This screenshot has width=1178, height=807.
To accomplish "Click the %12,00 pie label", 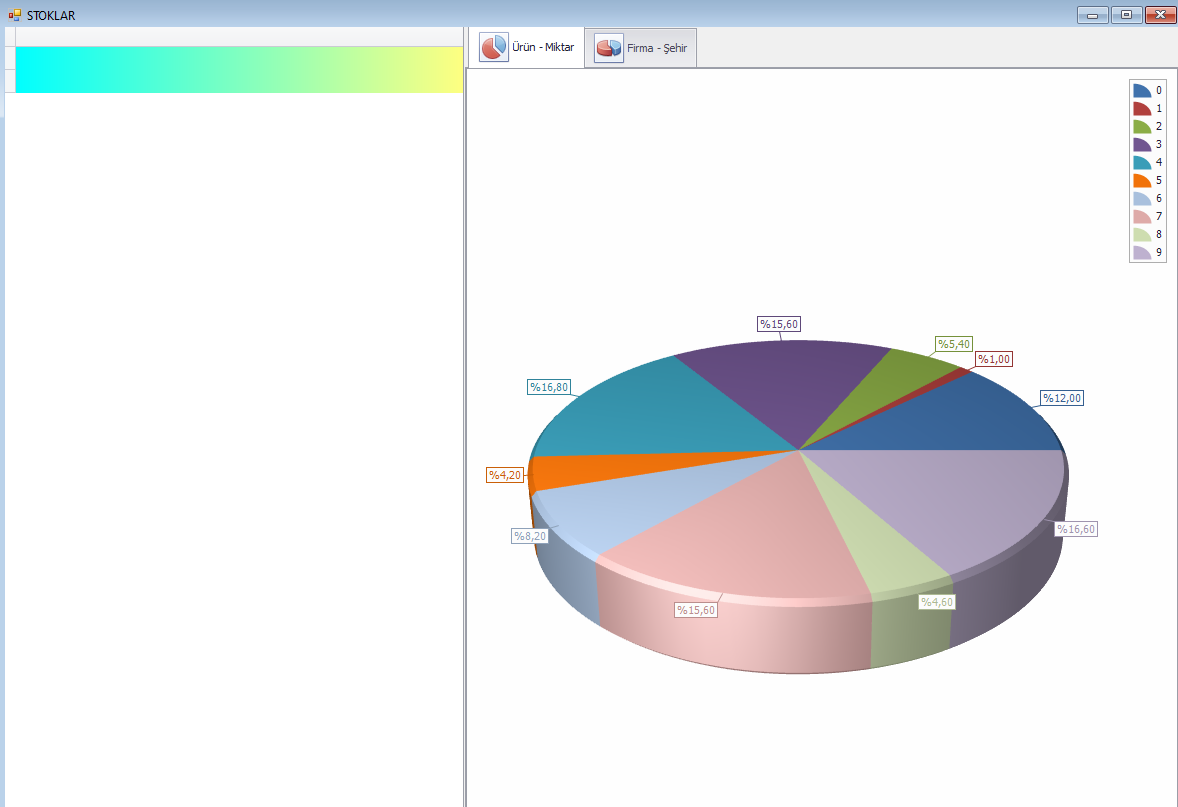I will [x=1062, y=398].
